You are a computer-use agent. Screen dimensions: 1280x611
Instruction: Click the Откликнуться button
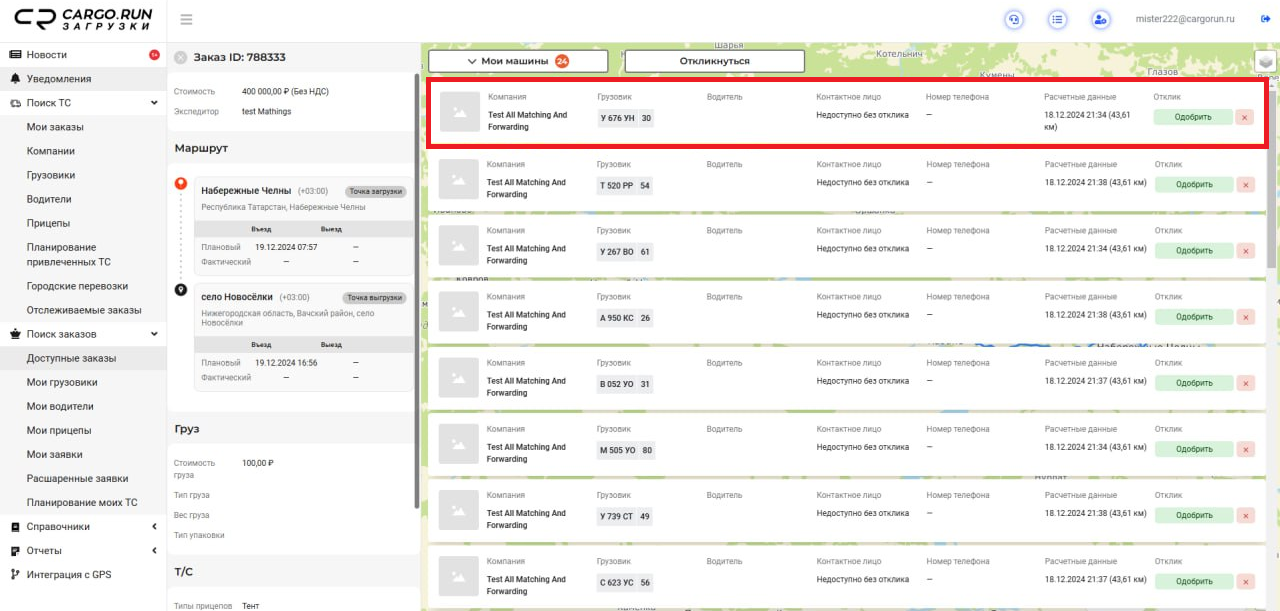714,61
